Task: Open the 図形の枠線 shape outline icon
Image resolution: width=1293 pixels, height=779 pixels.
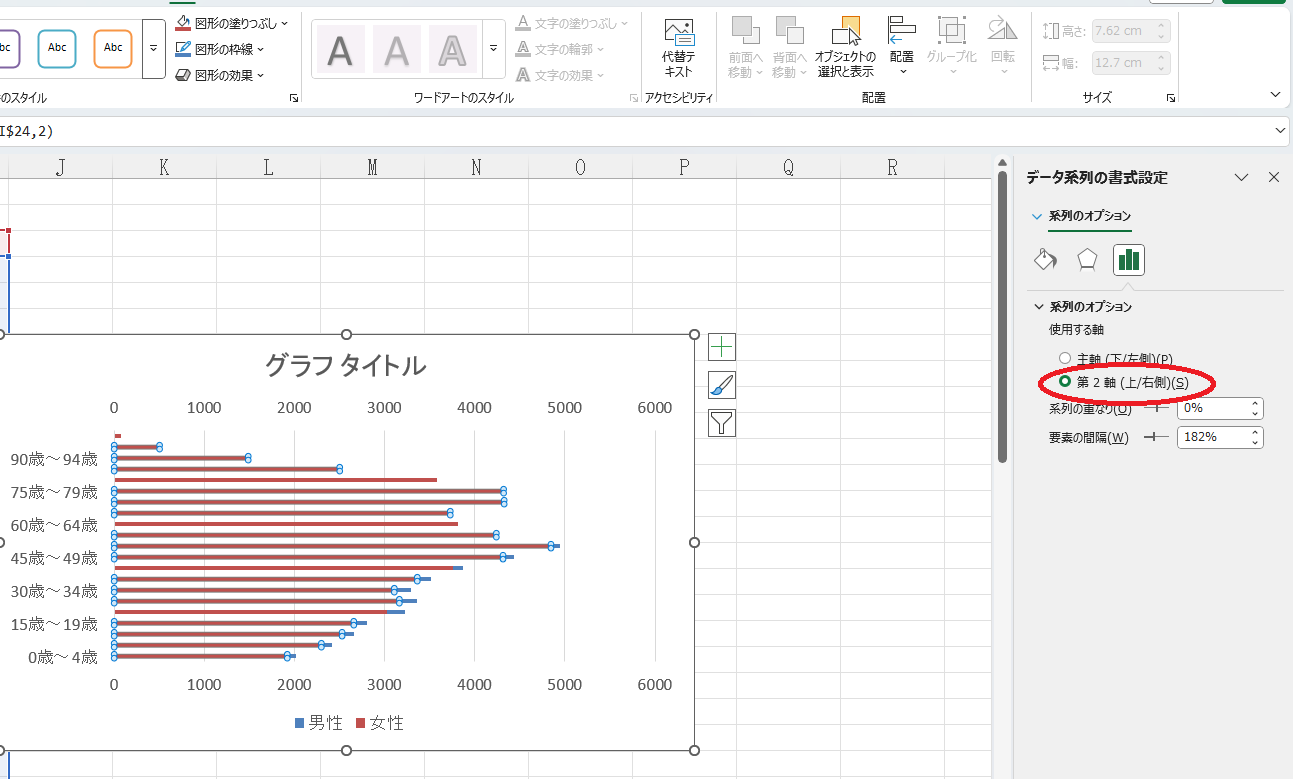Action: (183, 48)
